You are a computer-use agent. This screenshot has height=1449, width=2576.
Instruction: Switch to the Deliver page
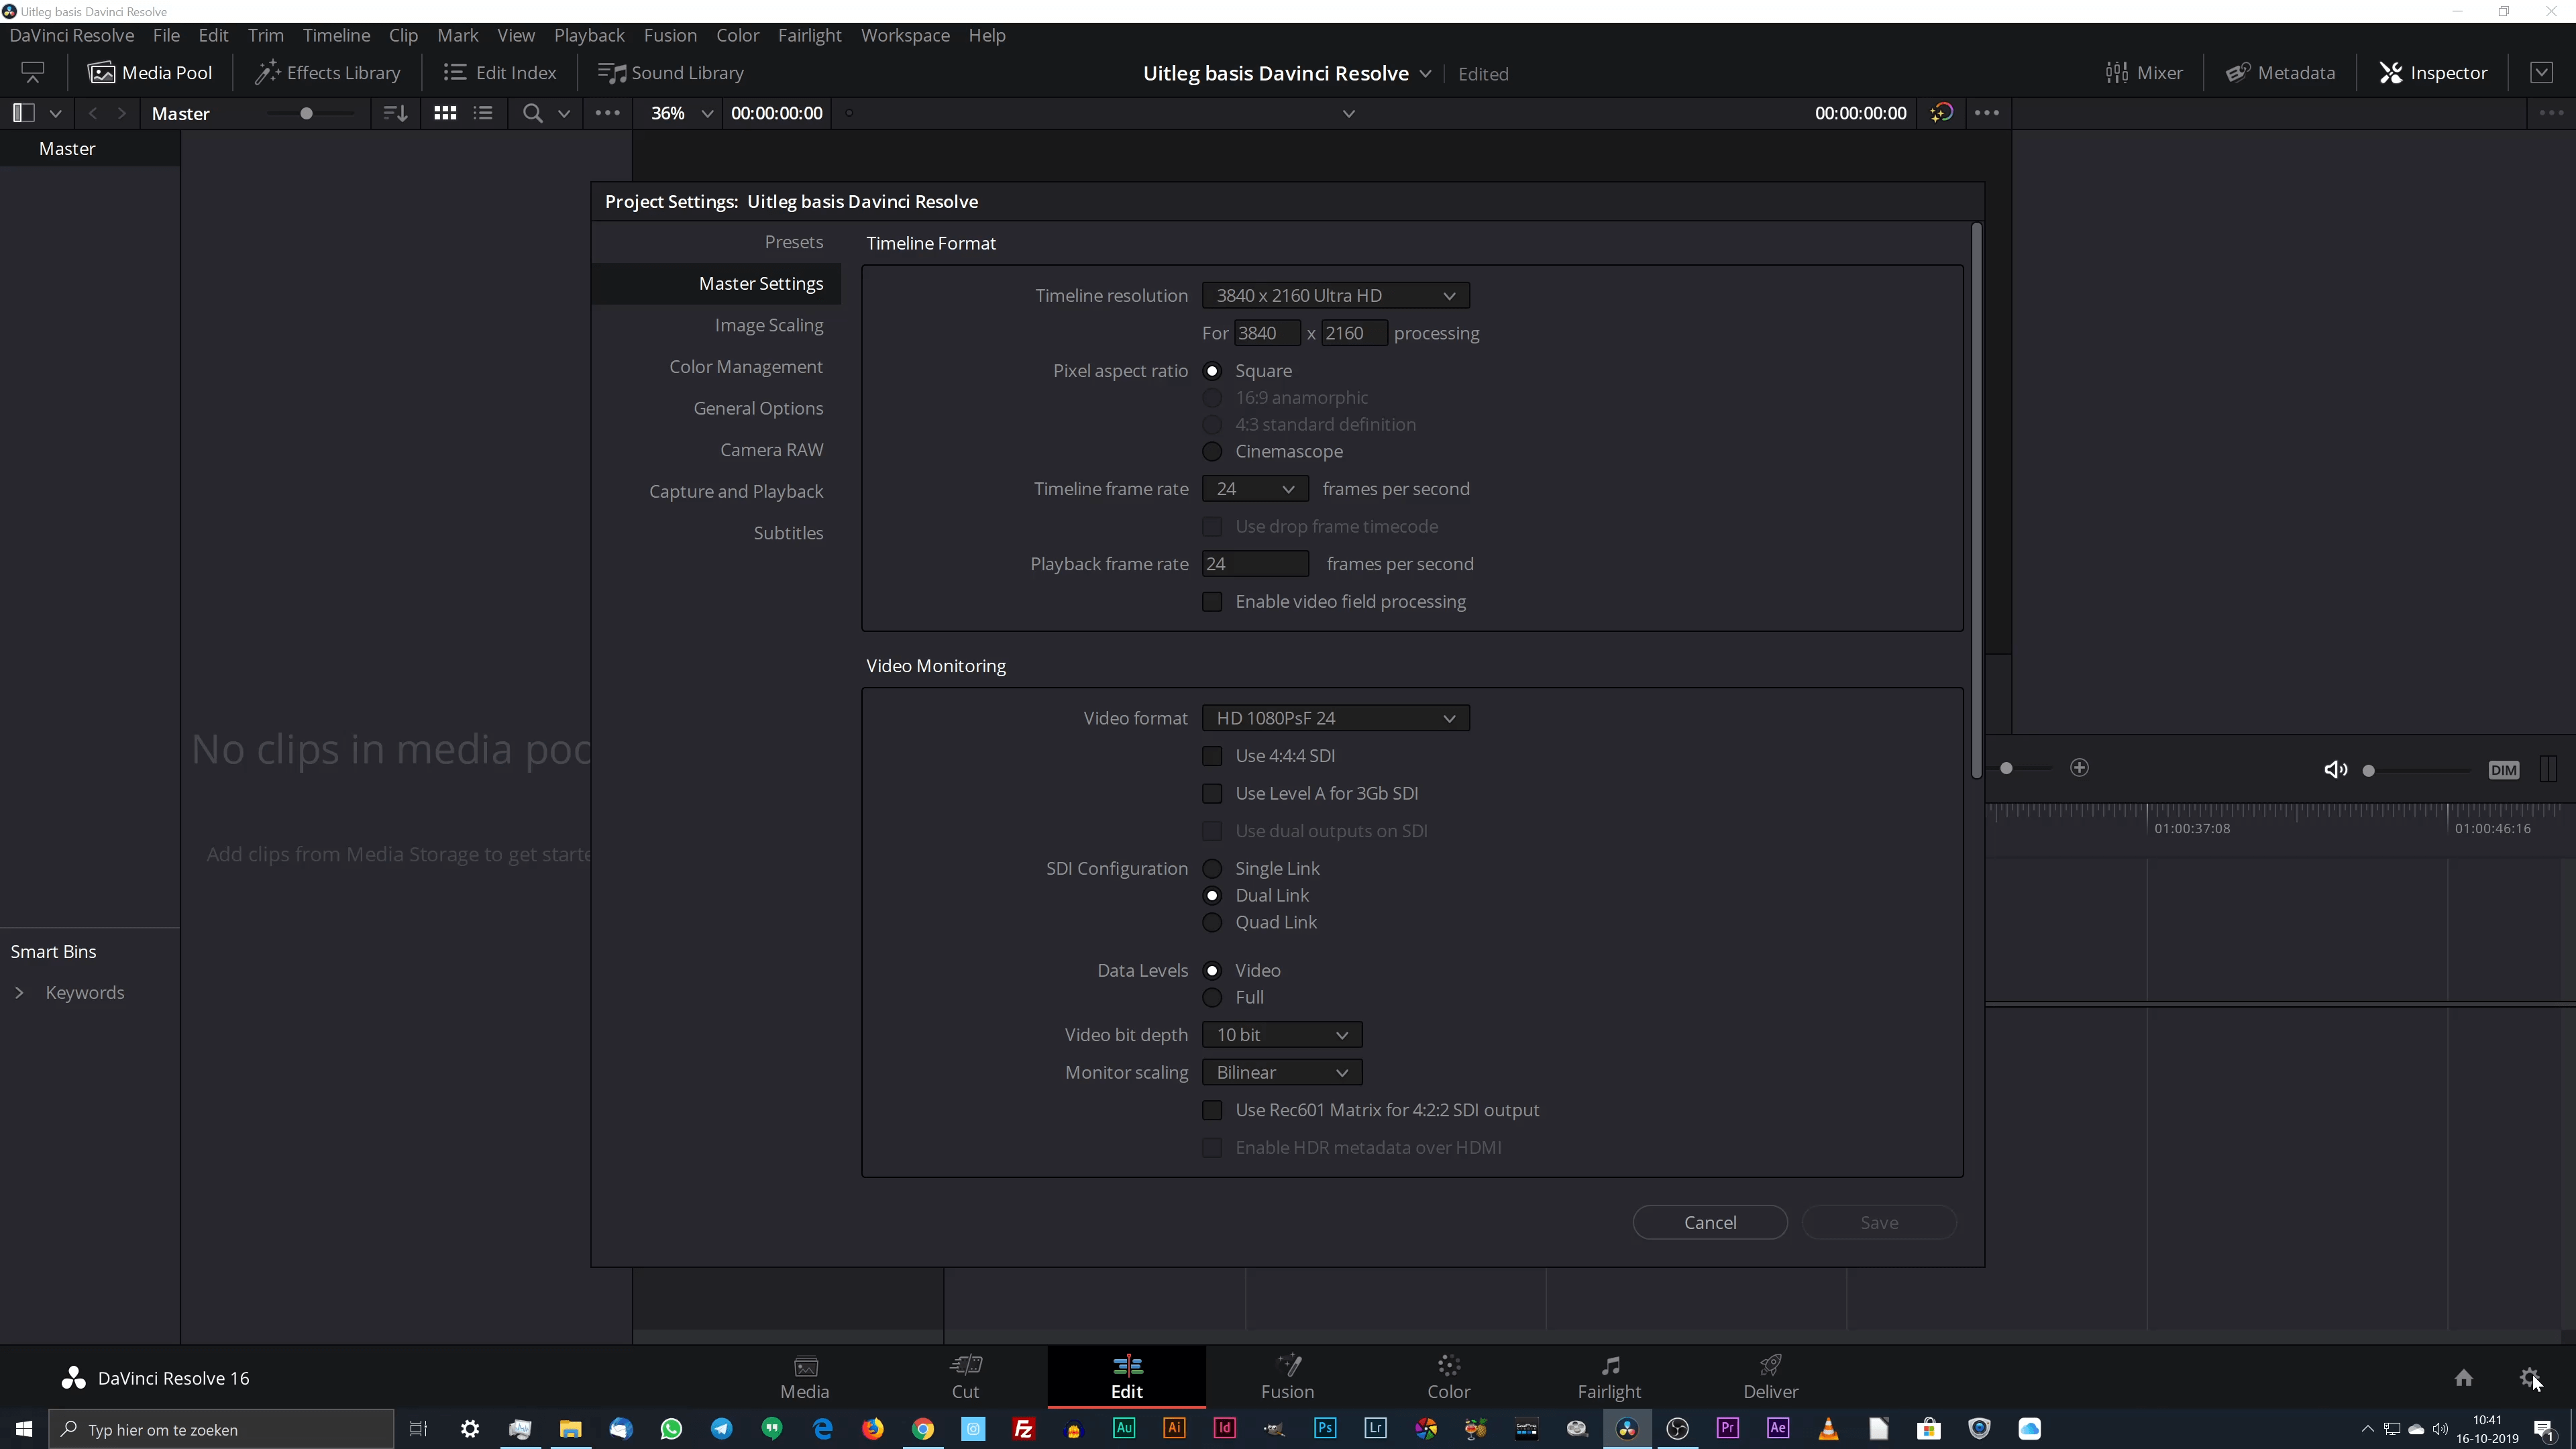(1770, 1376)
